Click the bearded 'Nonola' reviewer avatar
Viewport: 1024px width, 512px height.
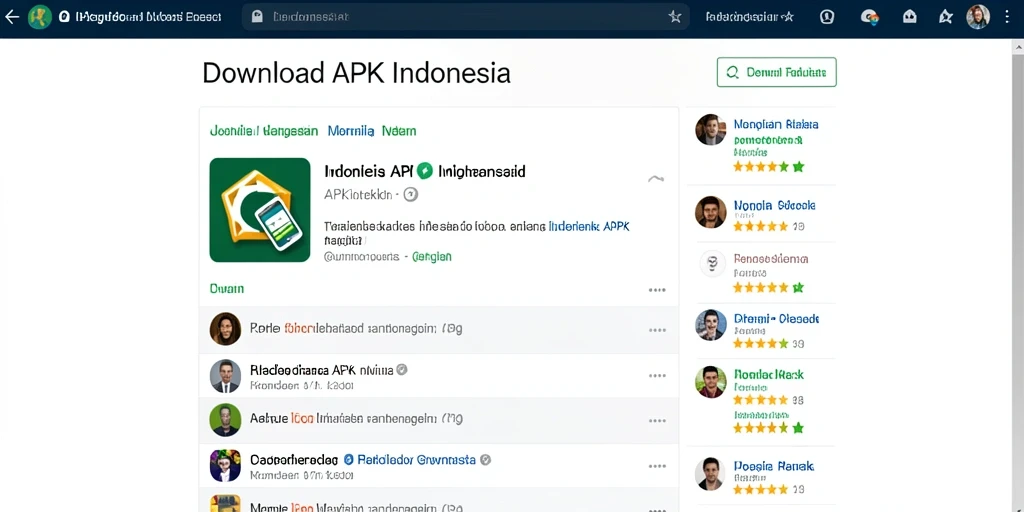coord(711,212)
